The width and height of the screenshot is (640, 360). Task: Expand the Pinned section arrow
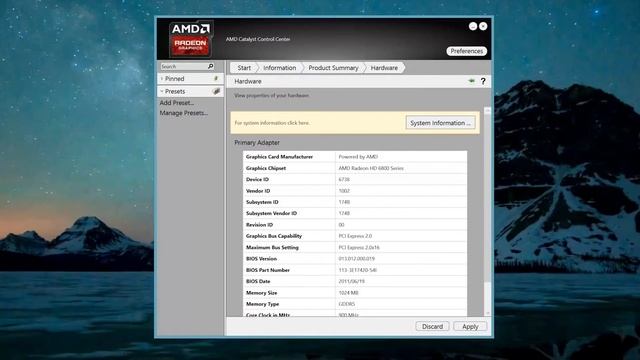(162, 78)
